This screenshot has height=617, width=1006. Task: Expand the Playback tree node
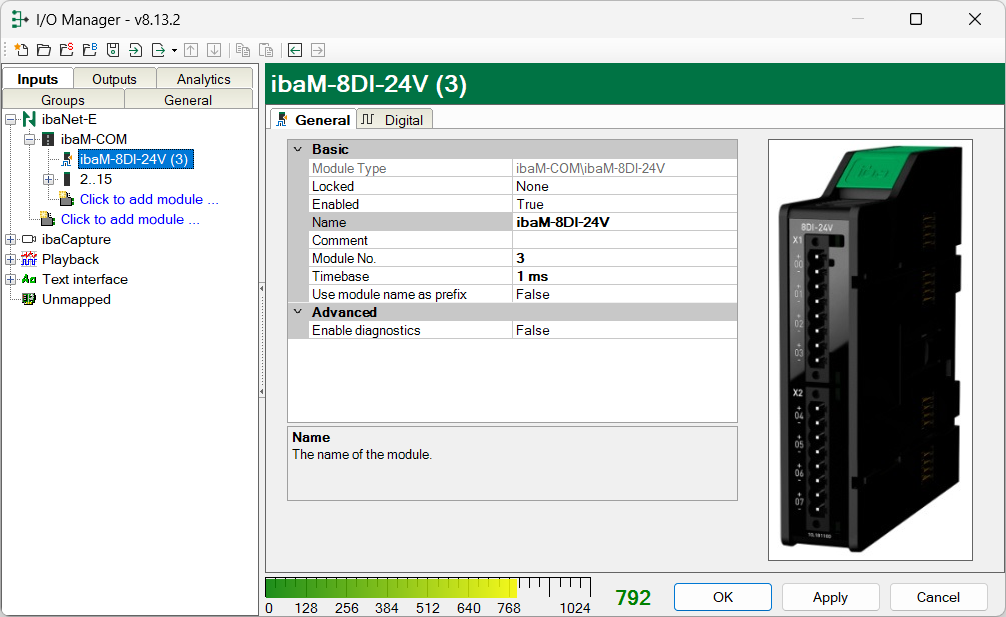(11, 259)
